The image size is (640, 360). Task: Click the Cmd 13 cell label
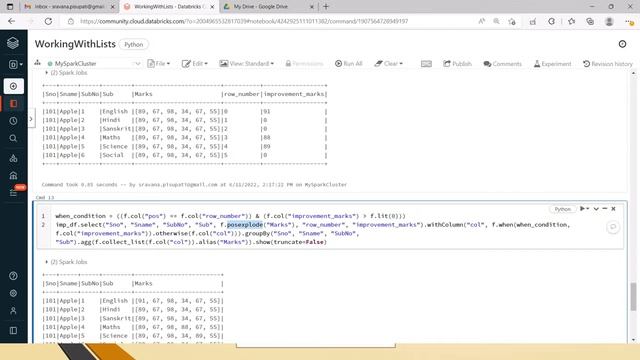point(45,198)
